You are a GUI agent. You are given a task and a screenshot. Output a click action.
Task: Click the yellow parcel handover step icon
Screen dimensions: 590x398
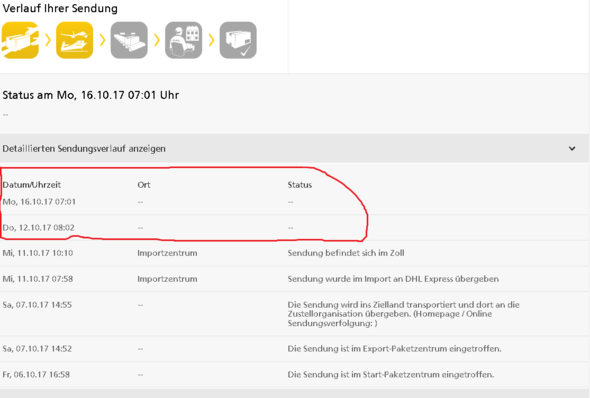(x=20, y=40)
